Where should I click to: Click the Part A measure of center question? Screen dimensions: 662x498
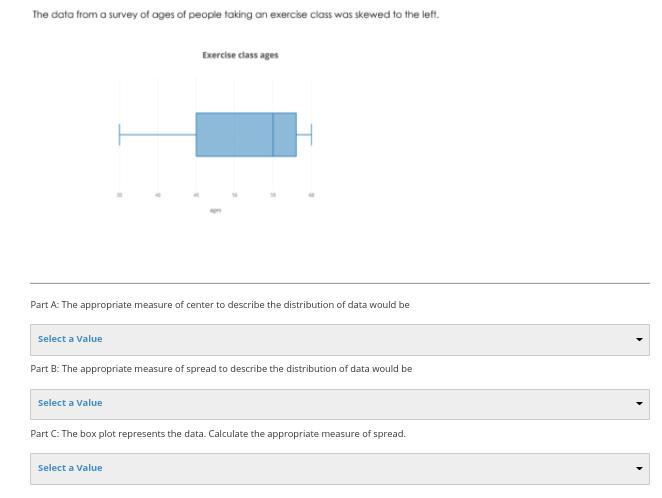220,305
